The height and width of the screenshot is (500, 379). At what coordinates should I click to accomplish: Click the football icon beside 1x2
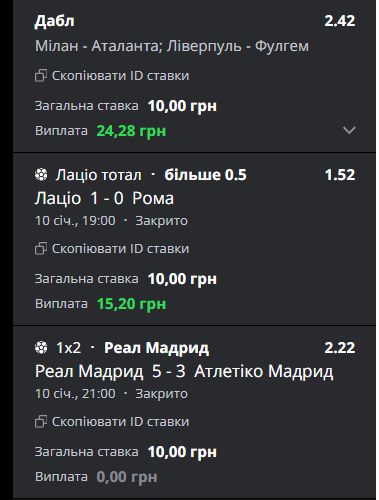pos(41,348)
